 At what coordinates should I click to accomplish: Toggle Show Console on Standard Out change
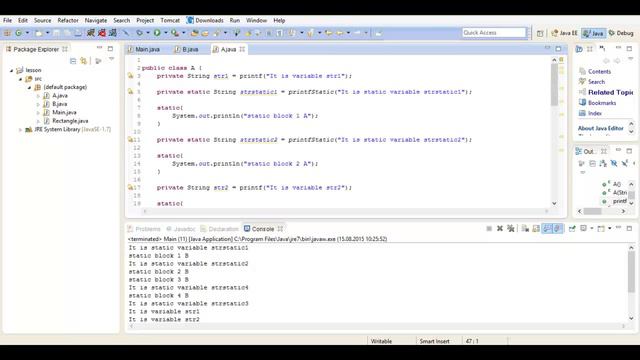click(547, 229)
